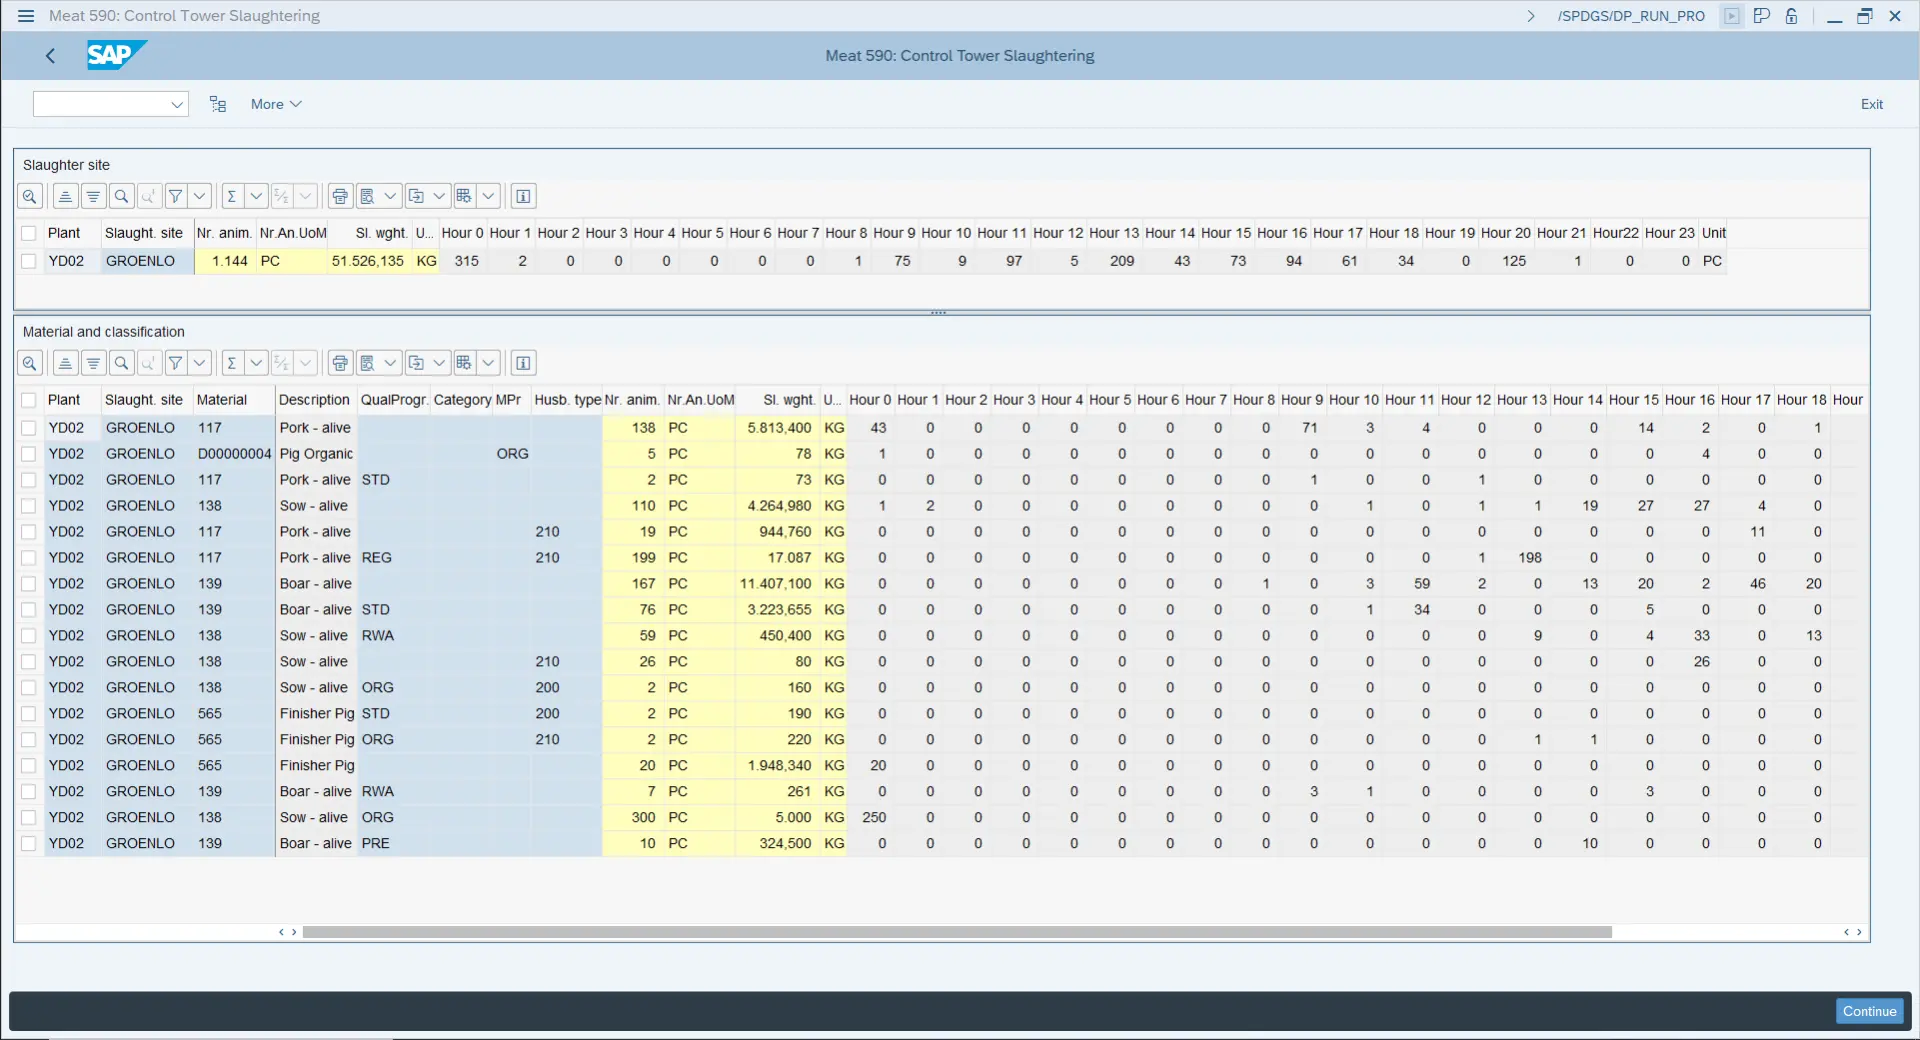Screen dimensions: 1920x1040
Task: Open the hamburger menu at window top-left
Action: (x=26, y=16)
